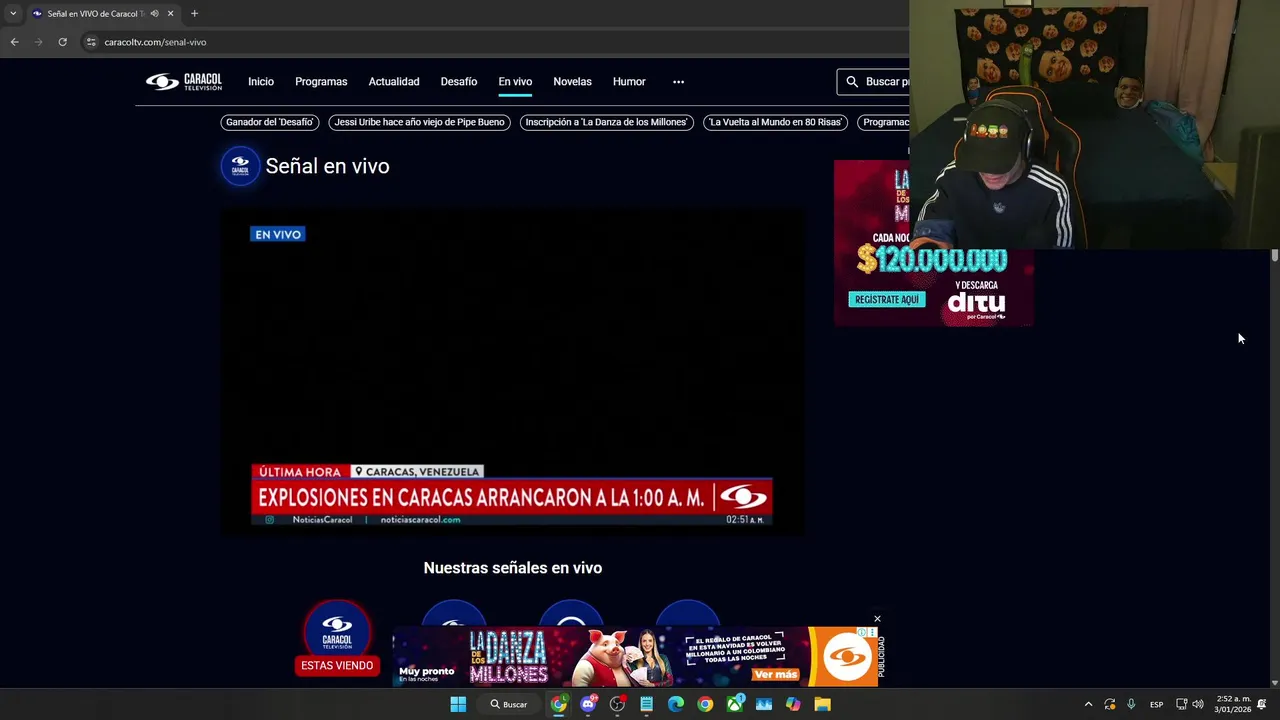Click the page vertical scrollbar thumb
The image size is (1280, 720).
point(1275,256)
